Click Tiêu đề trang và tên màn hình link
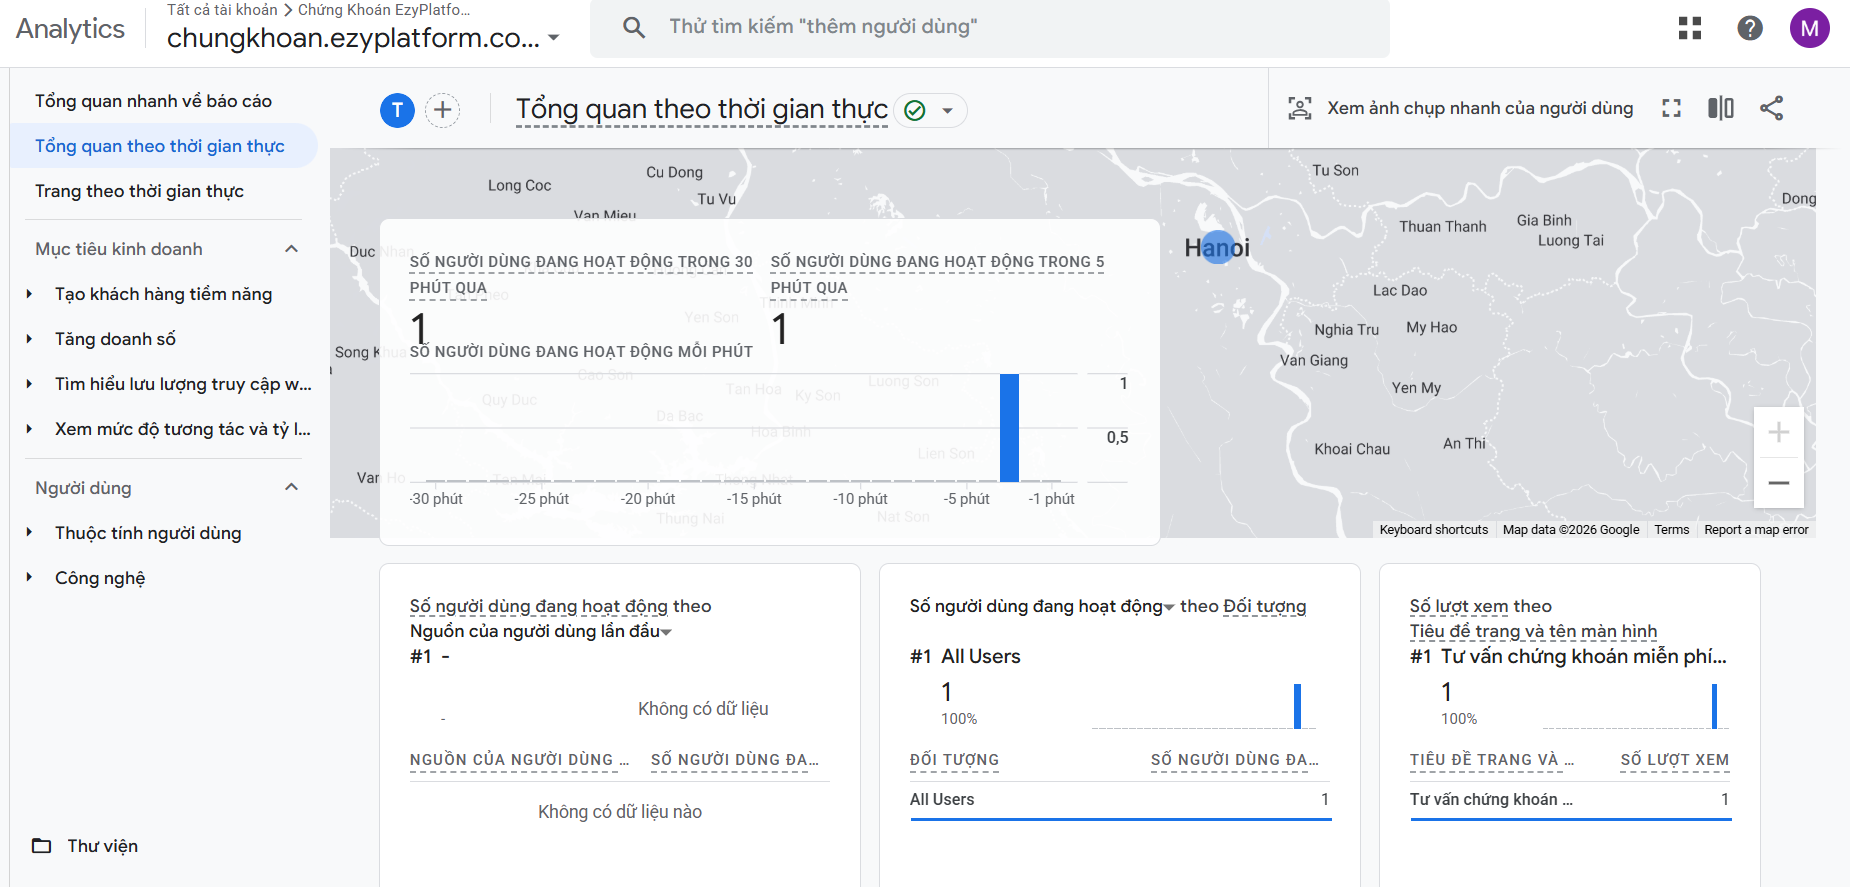 1533,631
